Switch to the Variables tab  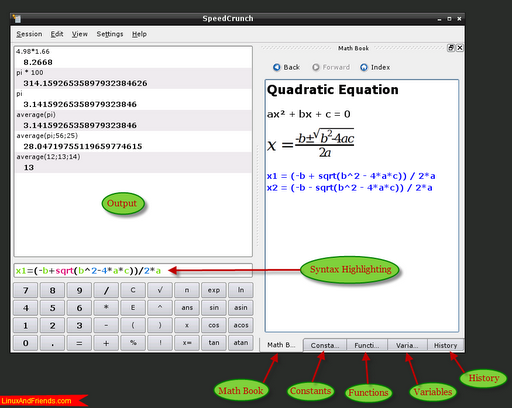click(407, 345)
